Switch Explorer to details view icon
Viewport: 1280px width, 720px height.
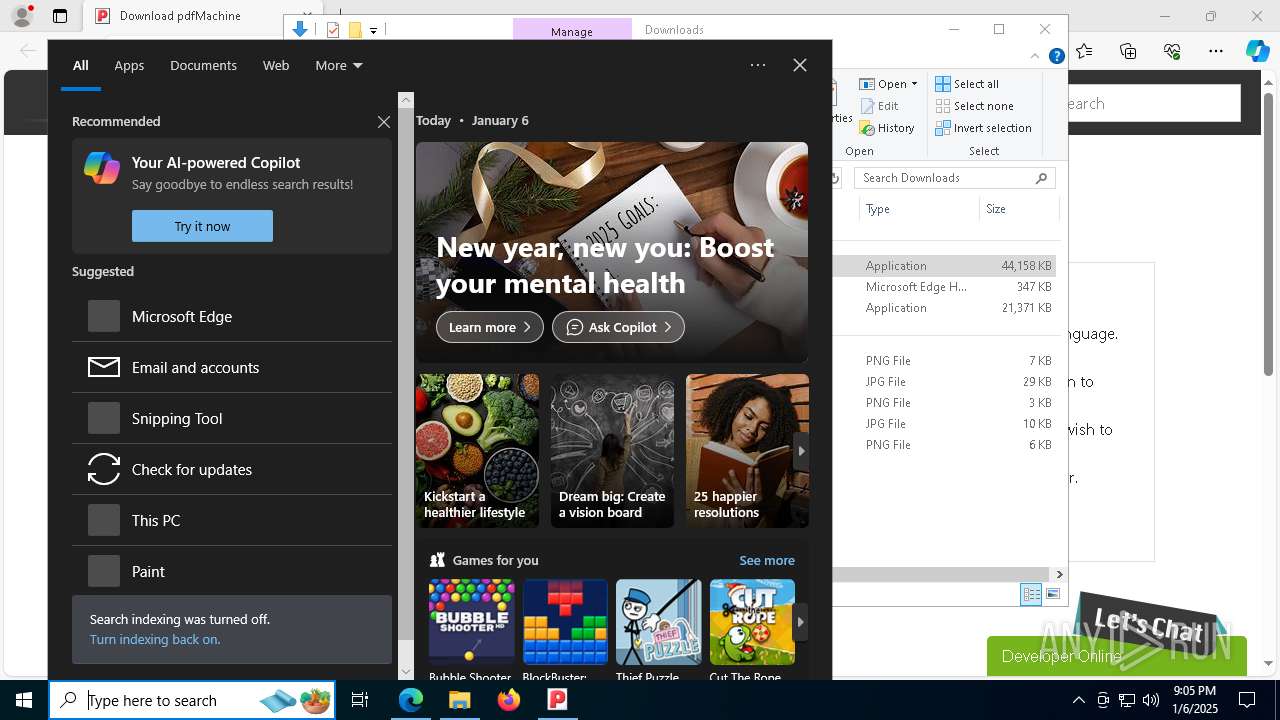[x=1031, y=594]
